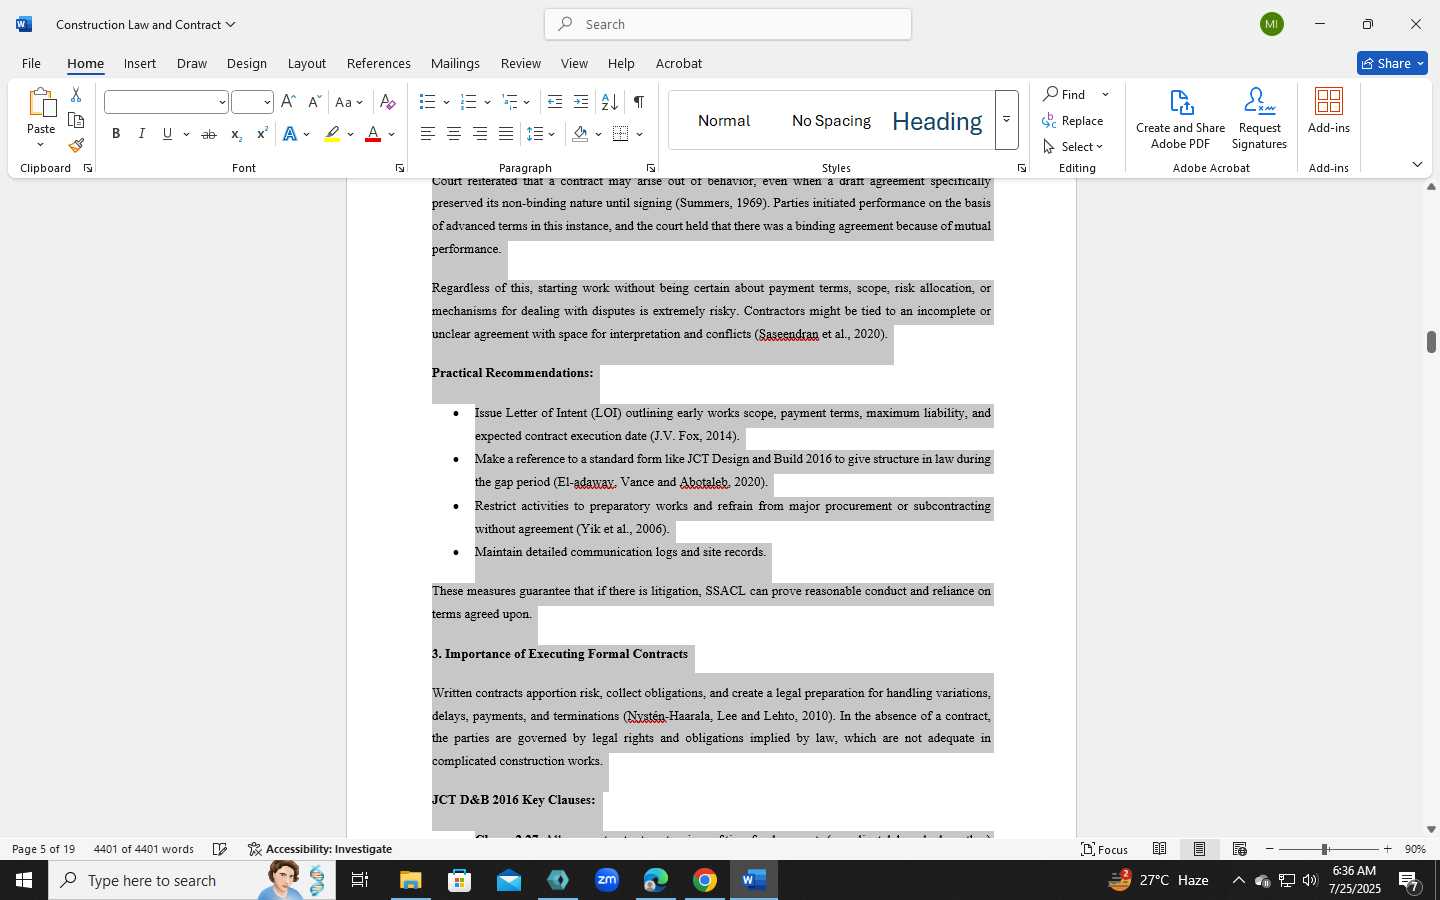Open the borders dropdown arrow

click(x=639, y=134)
